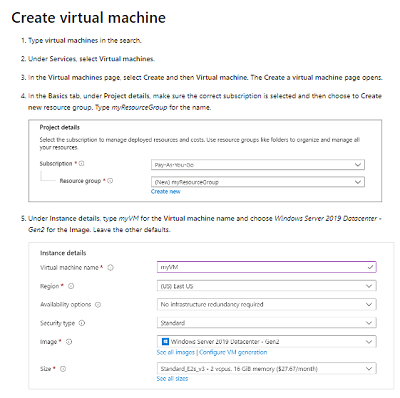
Task: Click the checkmark in the VM name field
Action: pos(370,267)
